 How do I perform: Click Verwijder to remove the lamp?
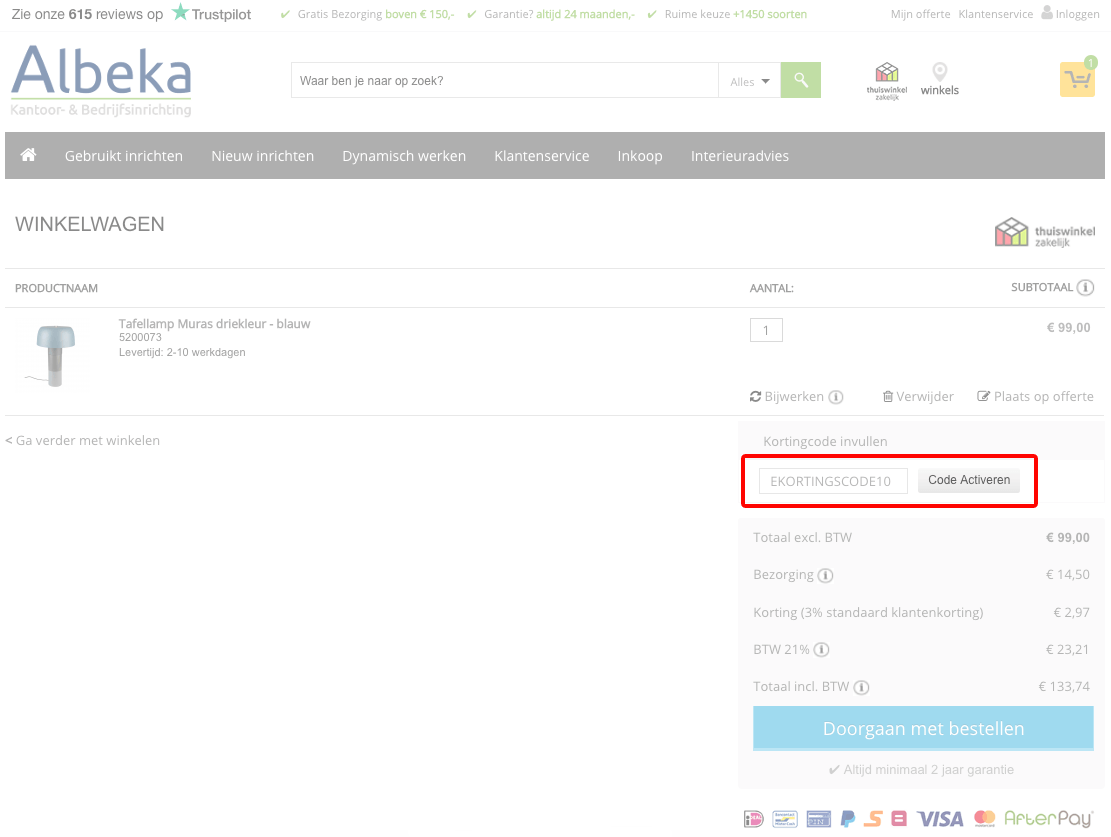918,397
